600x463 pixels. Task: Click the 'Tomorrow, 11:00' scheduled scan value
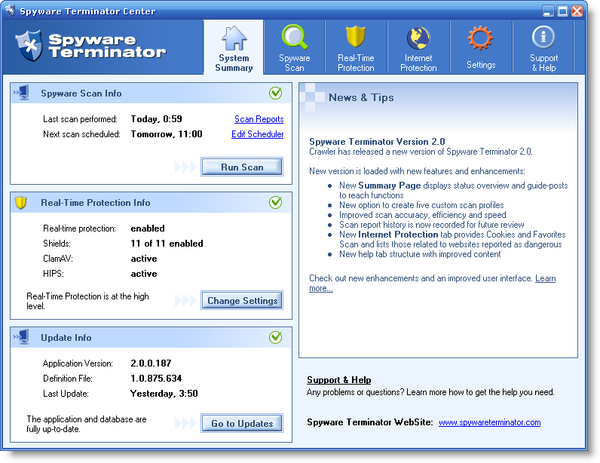point(166,134)
